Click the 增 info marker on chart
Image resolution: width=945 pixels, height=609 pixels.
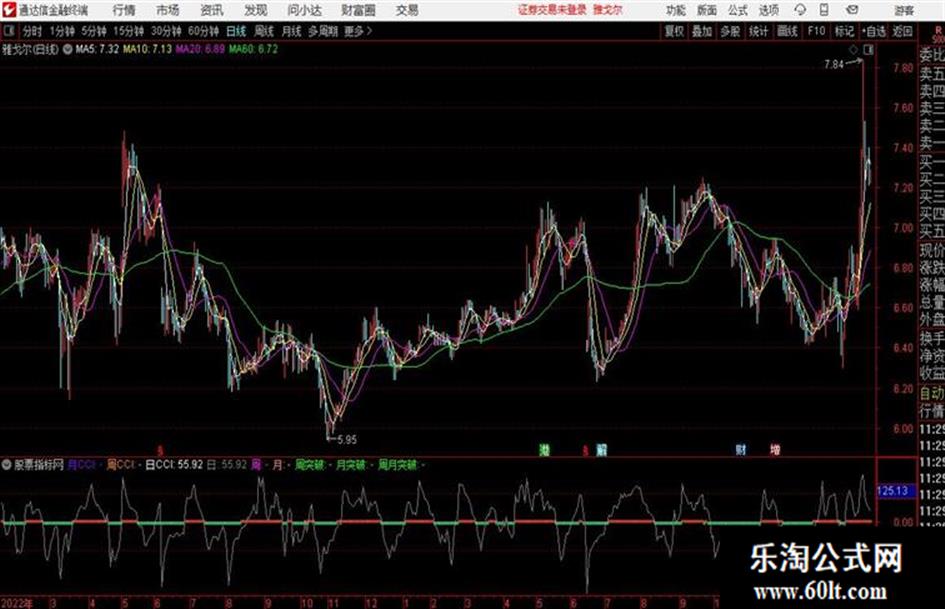775,450
